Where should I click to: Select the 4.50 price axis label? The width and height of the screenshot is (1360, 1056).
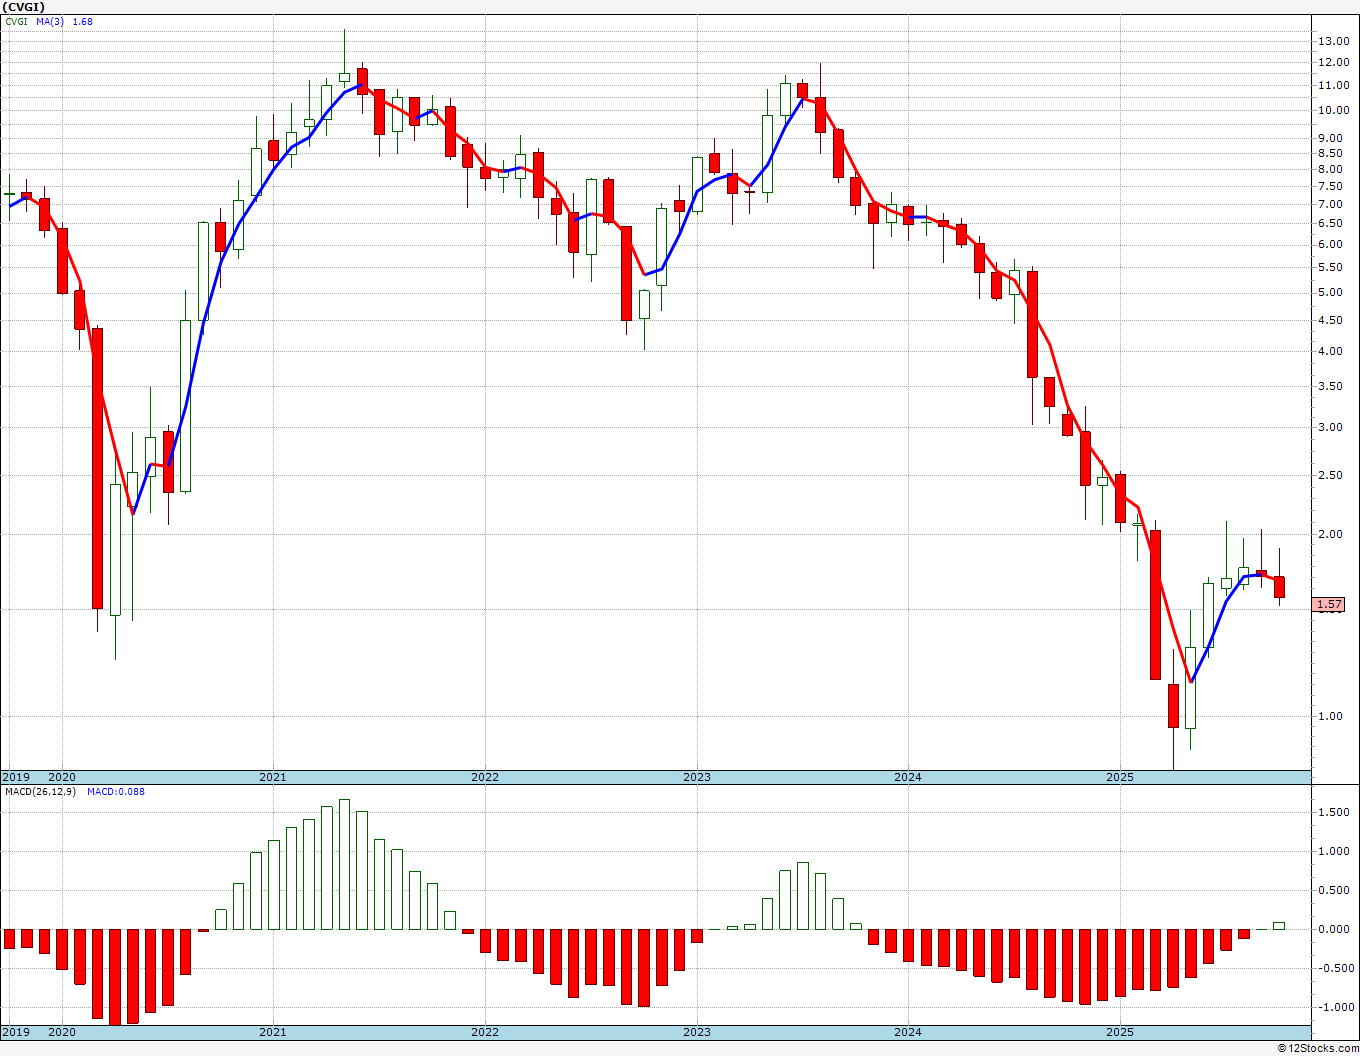[x=1331, y=320]
